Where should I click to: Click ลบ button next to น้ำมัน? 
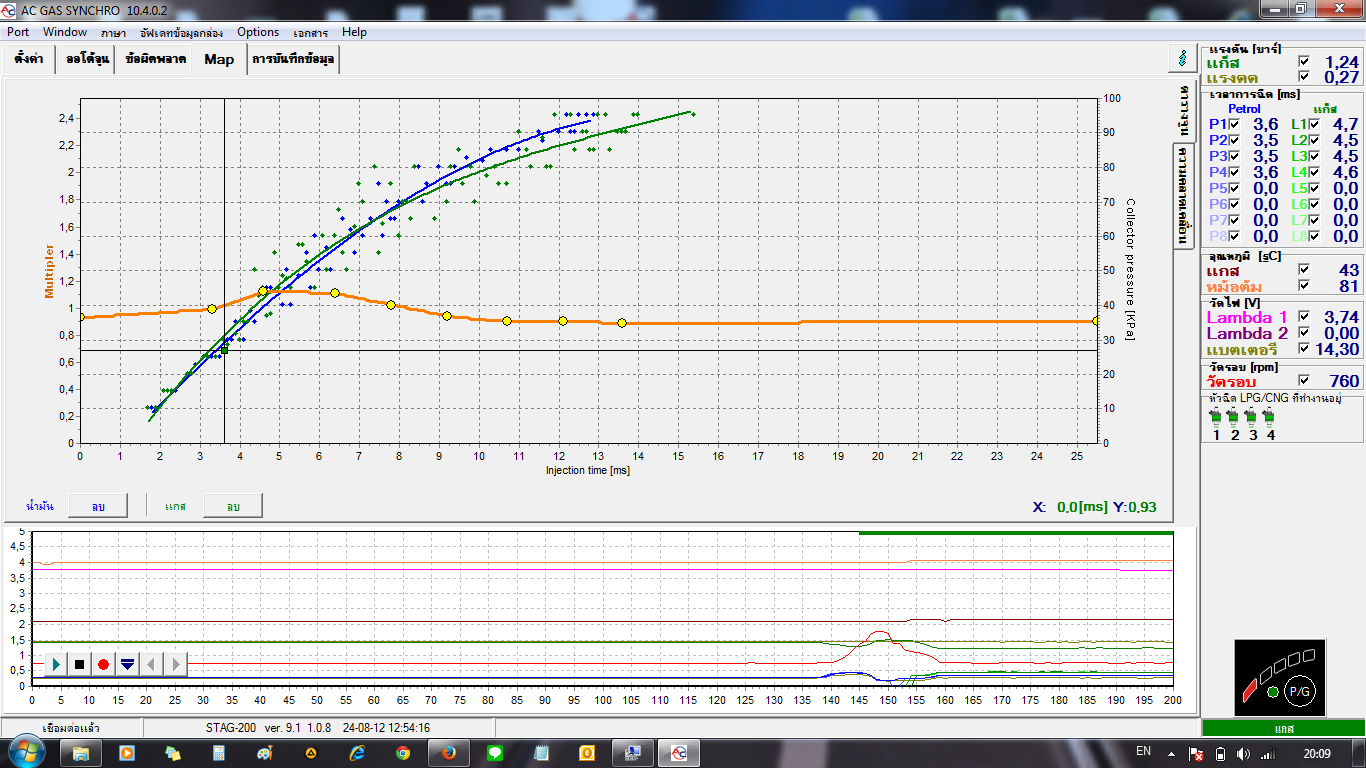point(98,506)
